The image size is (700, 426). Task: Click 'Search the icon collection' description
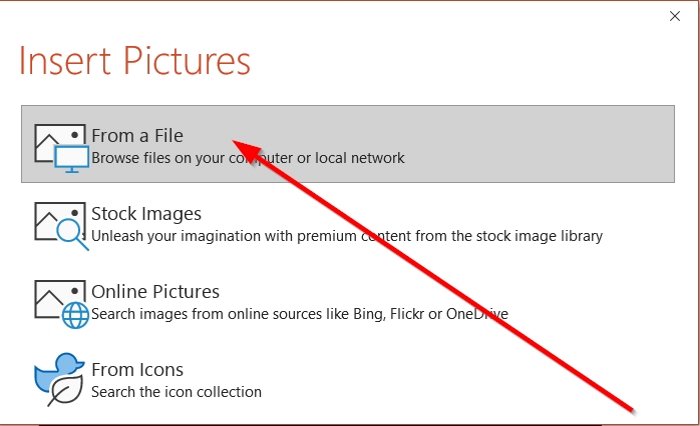pyautogui.click(x=176, y=391)
